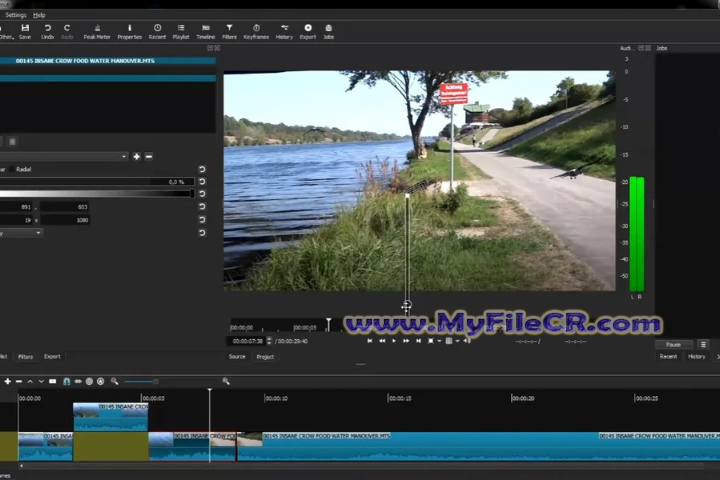The image size is (720, 480).
Task: Click the Save toolbar icon
Action: pos(25,32)
